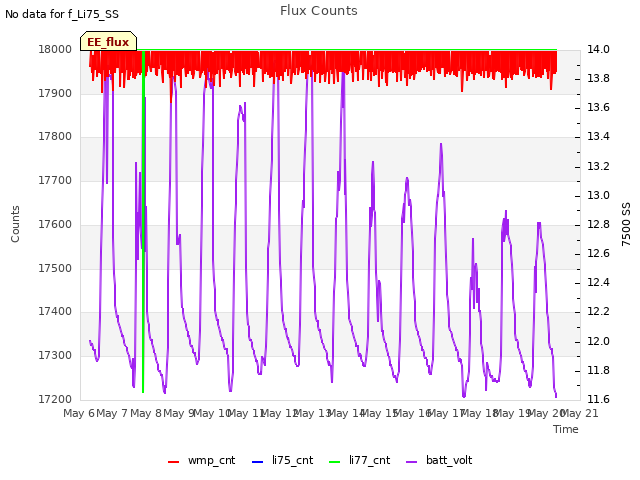Click the 12.8 right axis tick label
The height and width of the screenshot is (480, 640).
598,224
